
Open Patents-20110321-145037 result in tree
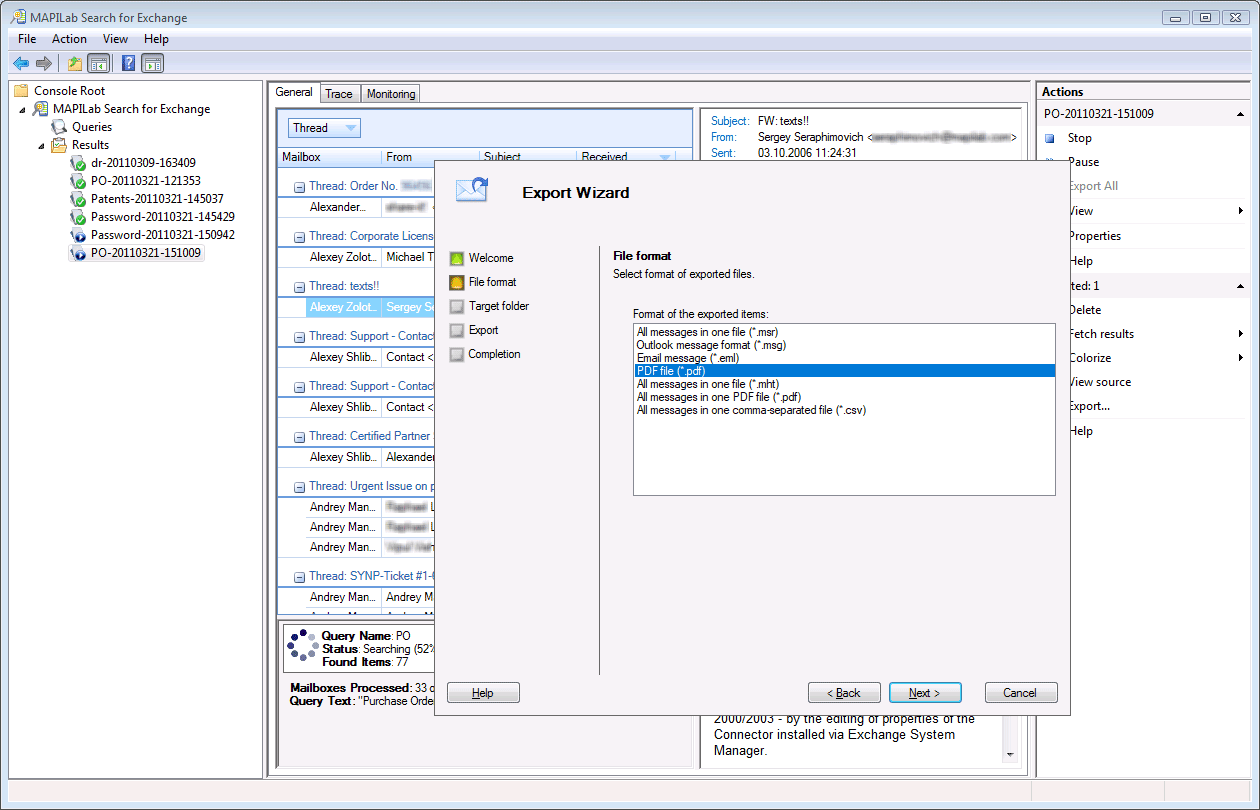tap(157, 199)
